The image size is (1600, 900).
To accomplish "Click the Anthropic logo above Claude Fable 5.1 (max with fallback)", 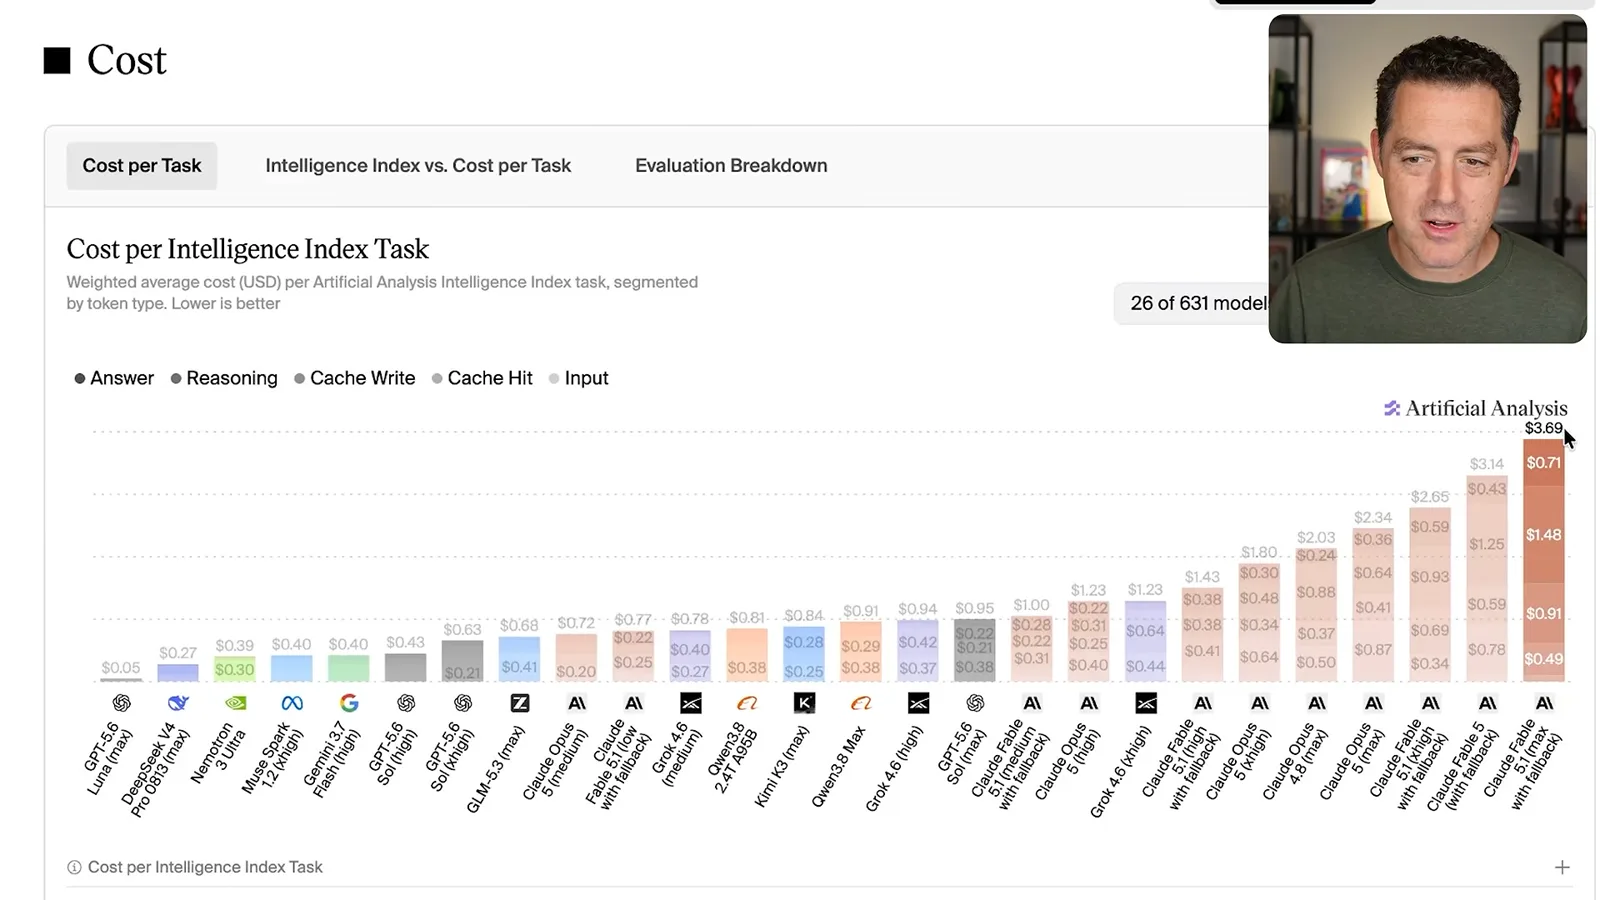I will click(x=1545, y=703).
